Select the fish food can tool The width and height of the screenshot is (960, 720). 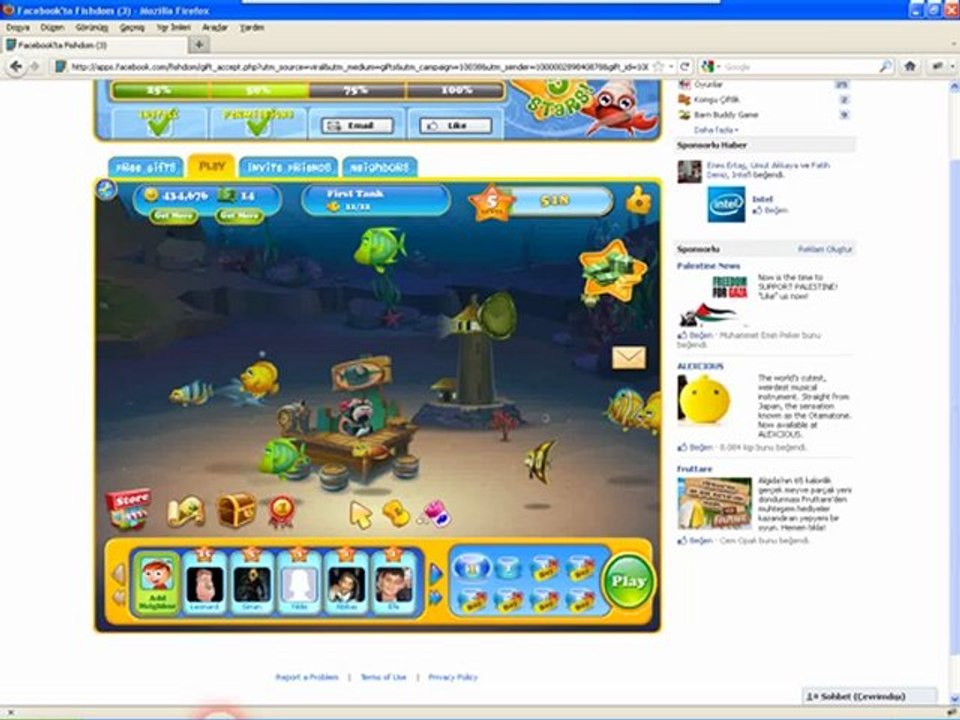[437, 514]
